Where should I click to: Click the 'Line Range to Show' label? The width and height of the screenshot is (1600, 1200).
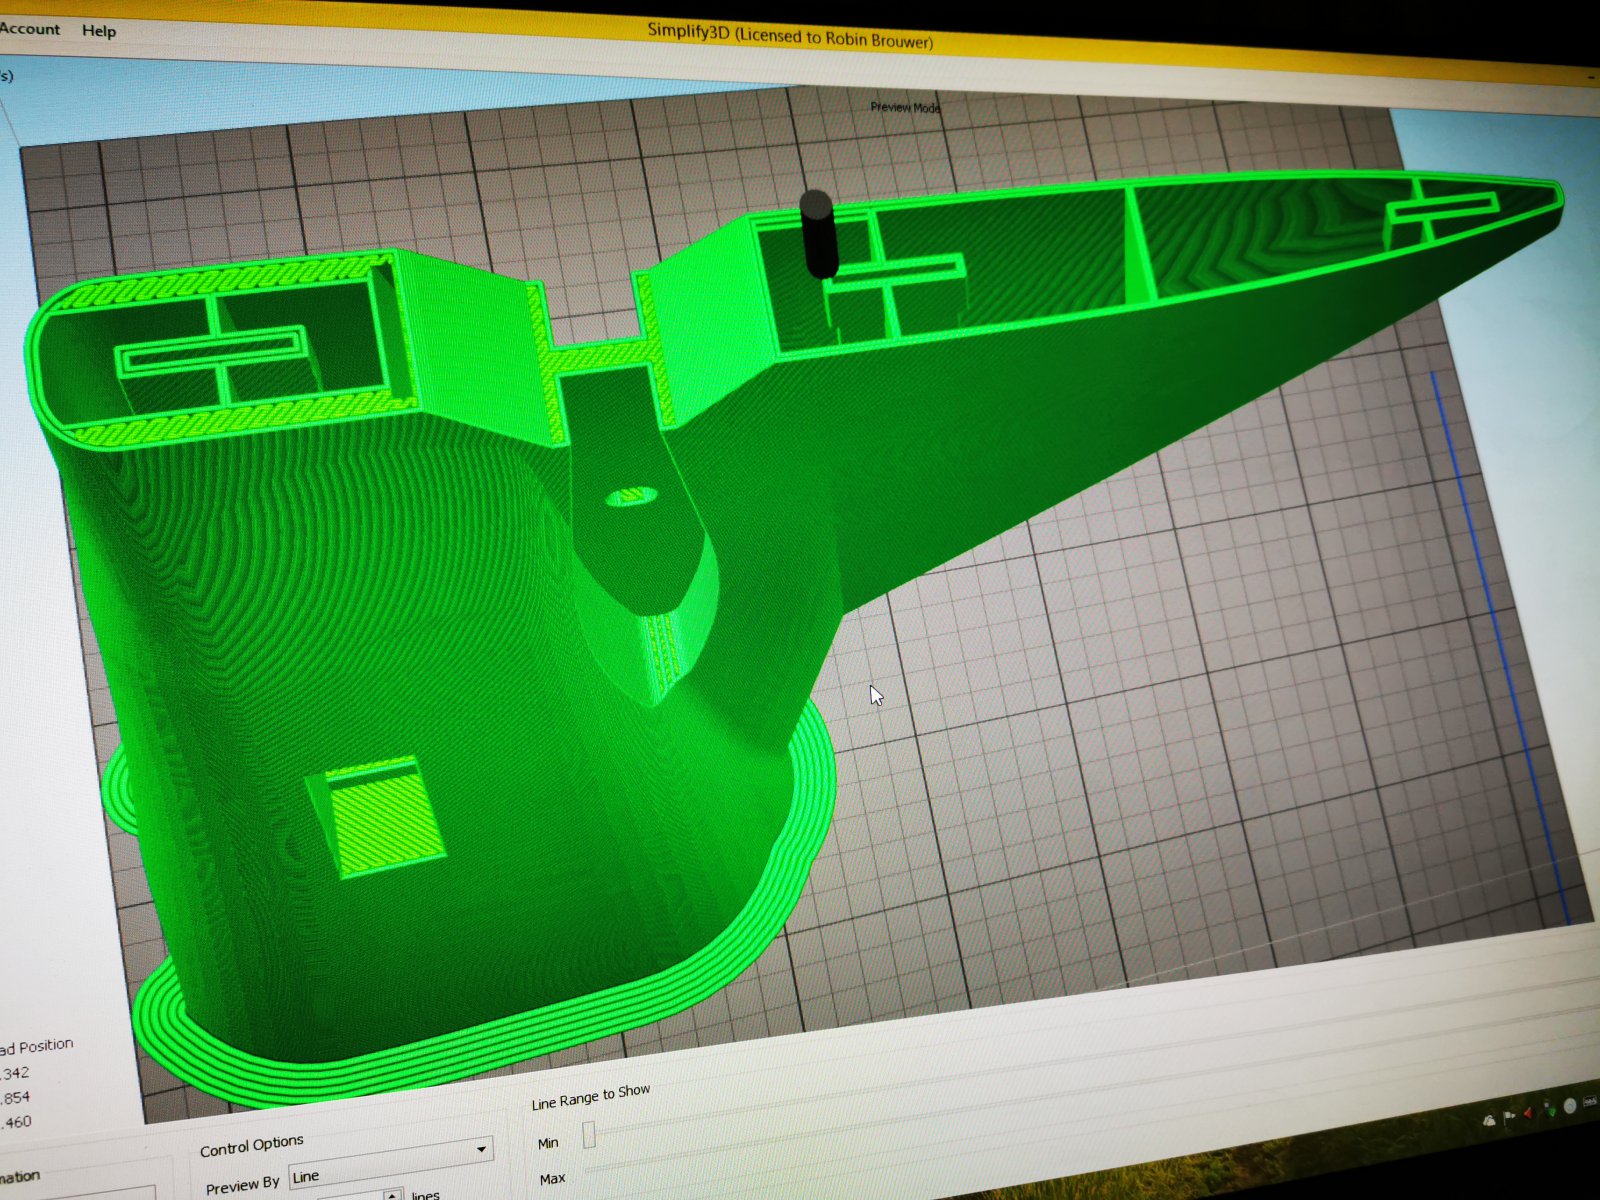[591, 1097]
